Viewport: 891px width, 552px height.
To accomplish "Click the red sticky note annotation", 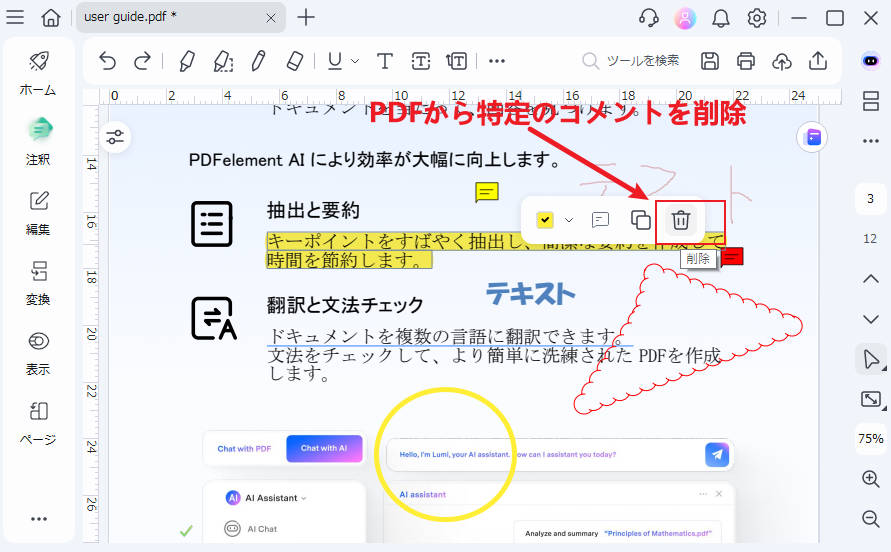I will click(x=732, y=256).
